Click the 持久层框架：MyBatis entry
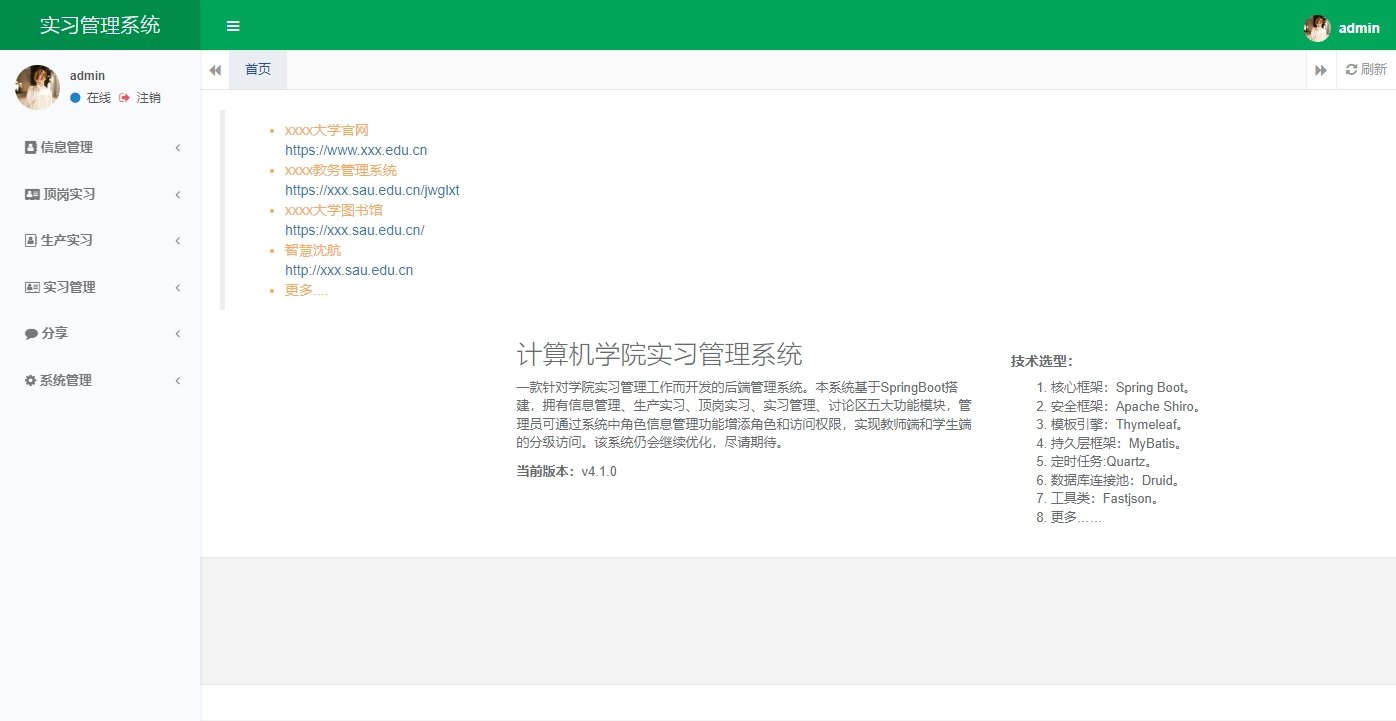This screenshot has height=721, width=1396. [x=1119, y=443]
